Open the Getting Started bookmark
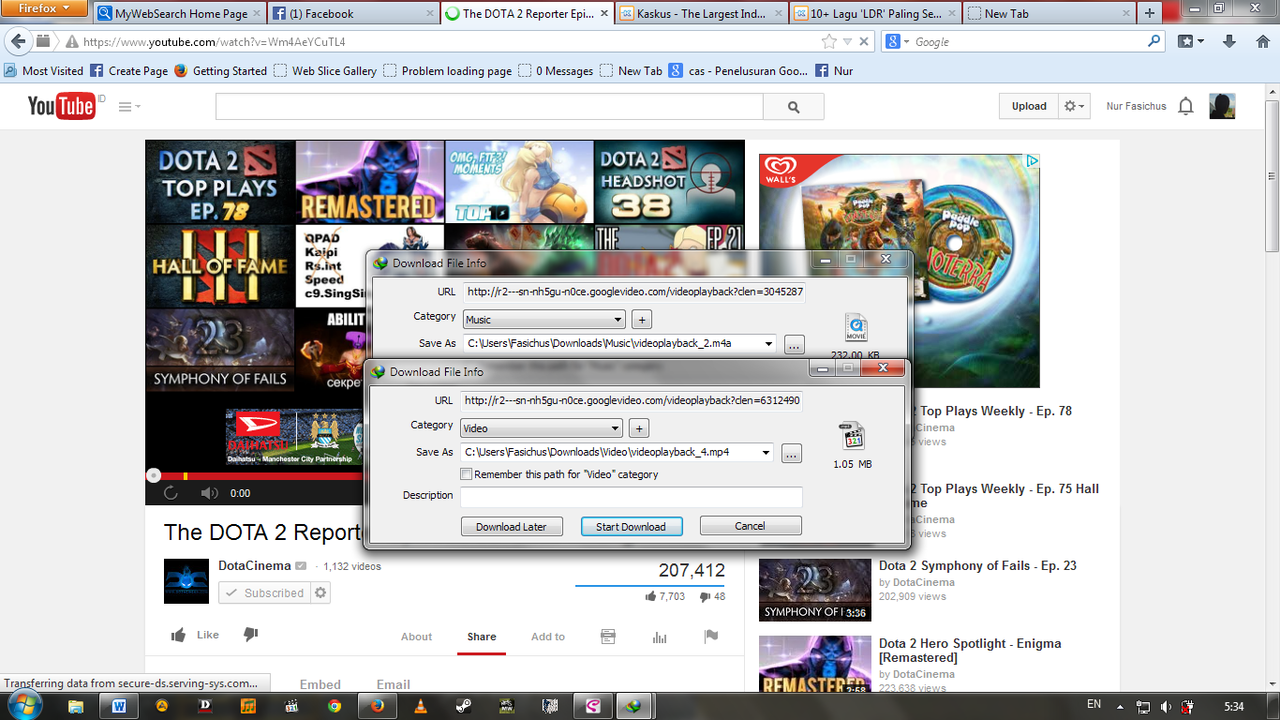Screen dimensions: 1280x720 (220, 71)
